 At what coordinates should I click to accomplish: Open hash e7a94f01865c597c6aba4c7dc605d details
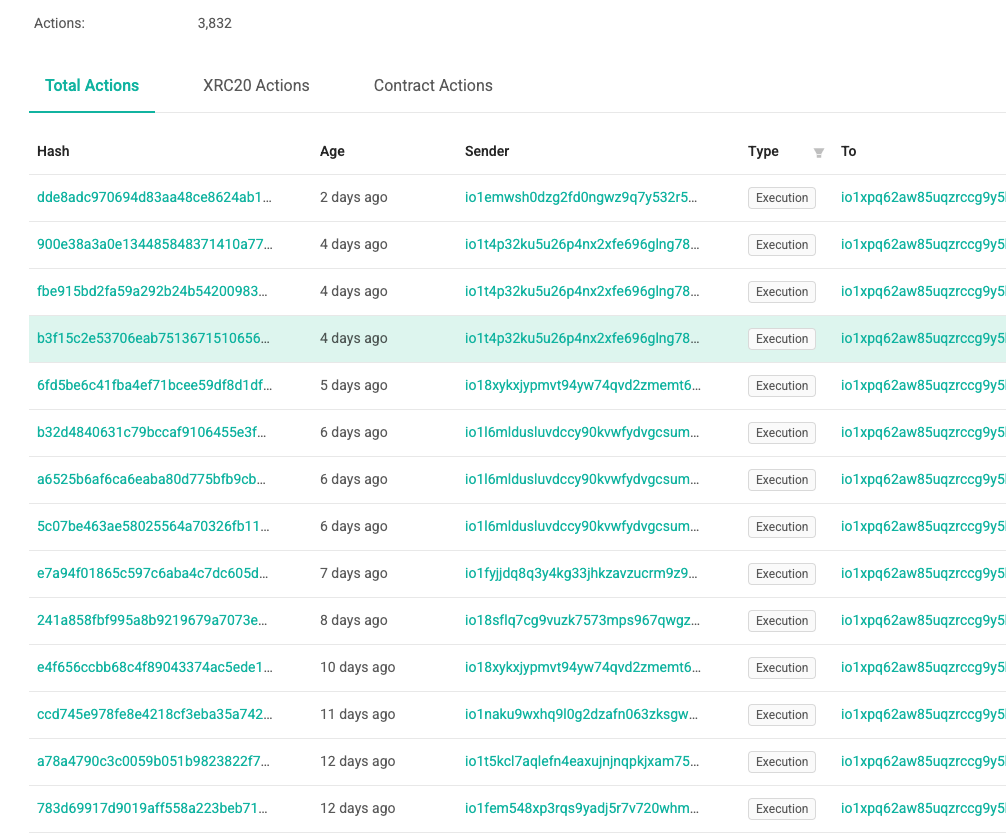point(153,573)
